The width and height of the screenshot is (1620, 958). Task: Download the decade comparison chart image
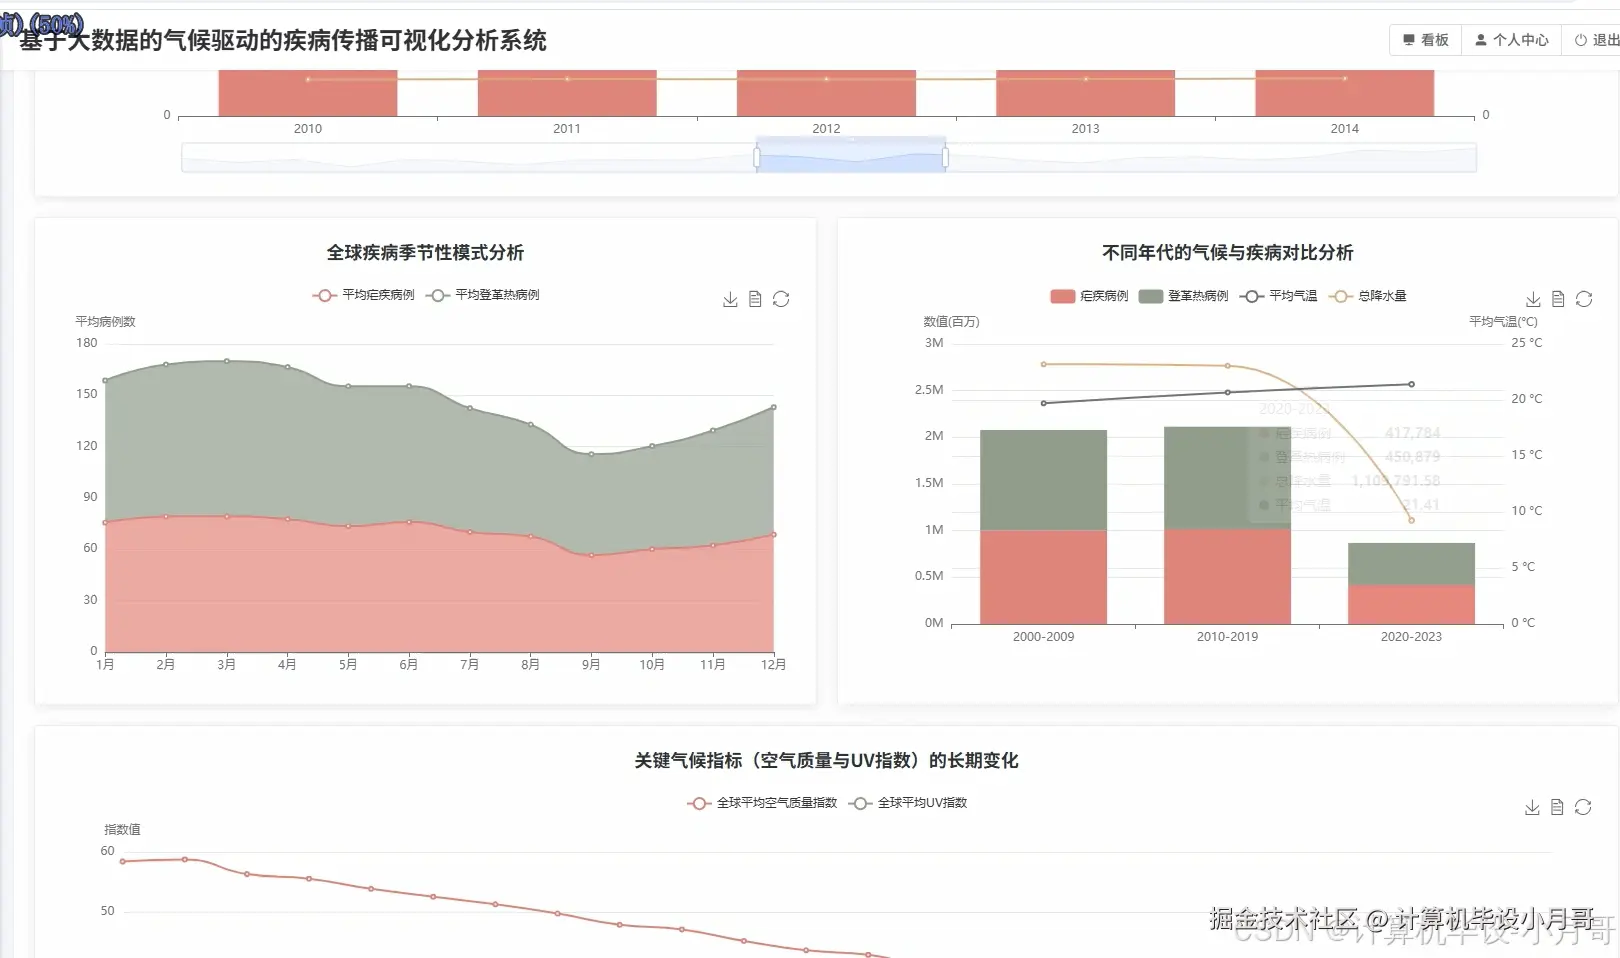[1533, 300]
